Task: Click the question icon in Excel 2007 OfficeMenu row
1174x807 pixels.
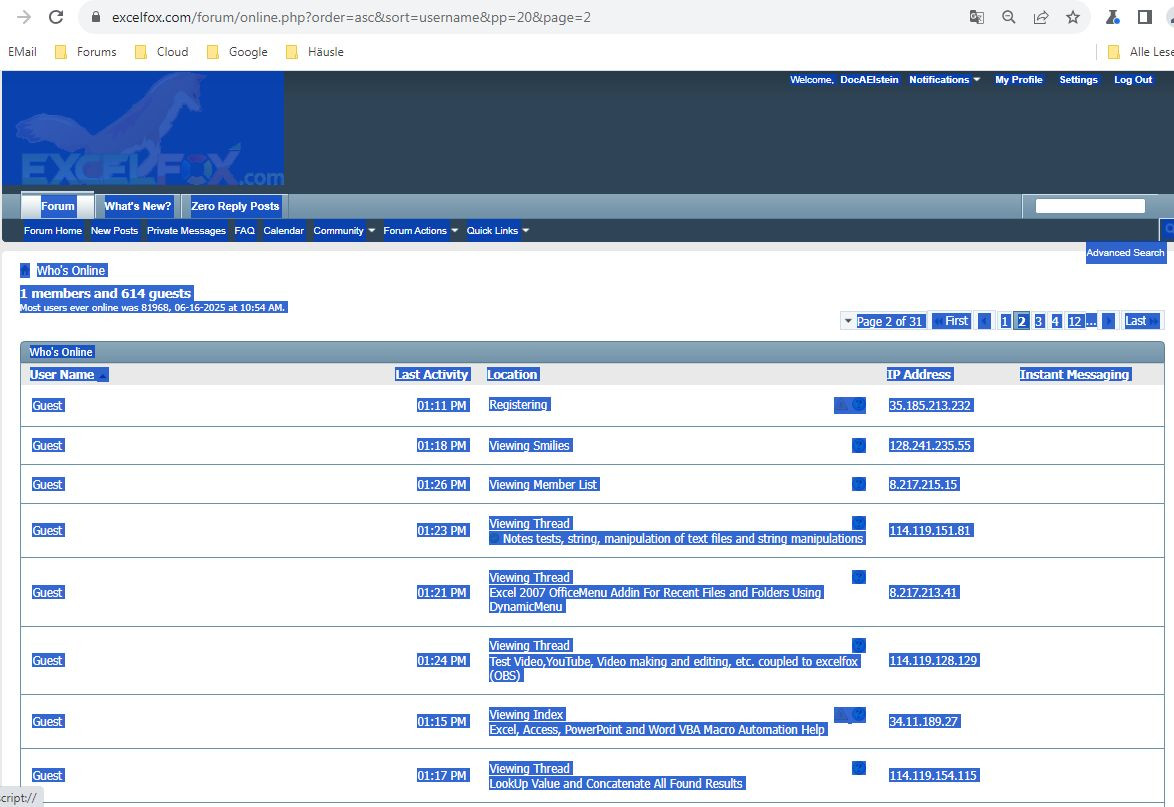Action: [859, 576]
